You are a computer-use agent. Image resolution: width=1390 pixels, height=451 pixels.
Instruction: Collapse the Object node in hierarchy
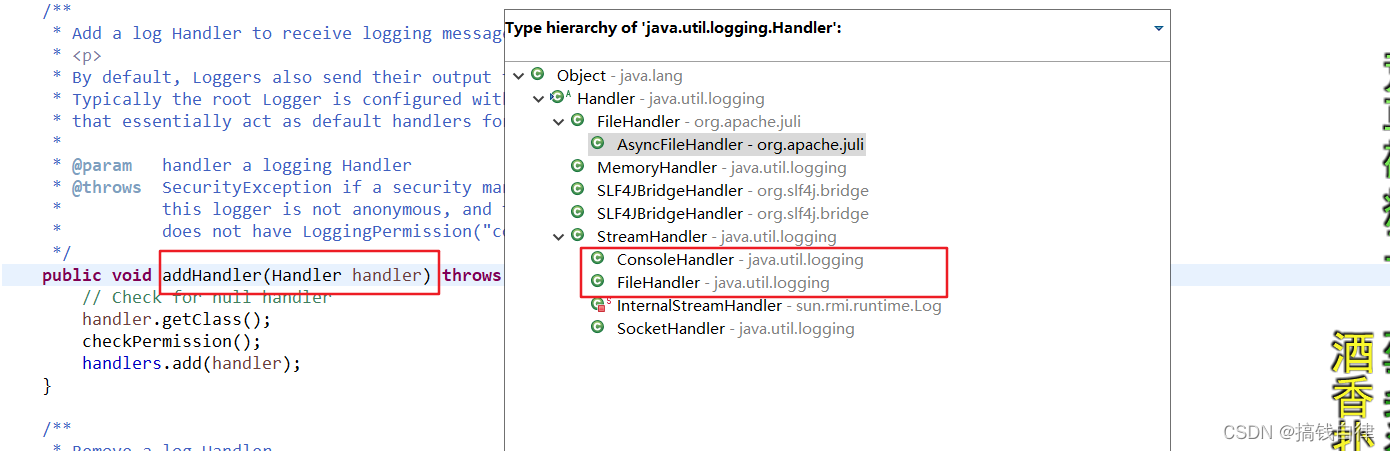(x=518, y=76)
